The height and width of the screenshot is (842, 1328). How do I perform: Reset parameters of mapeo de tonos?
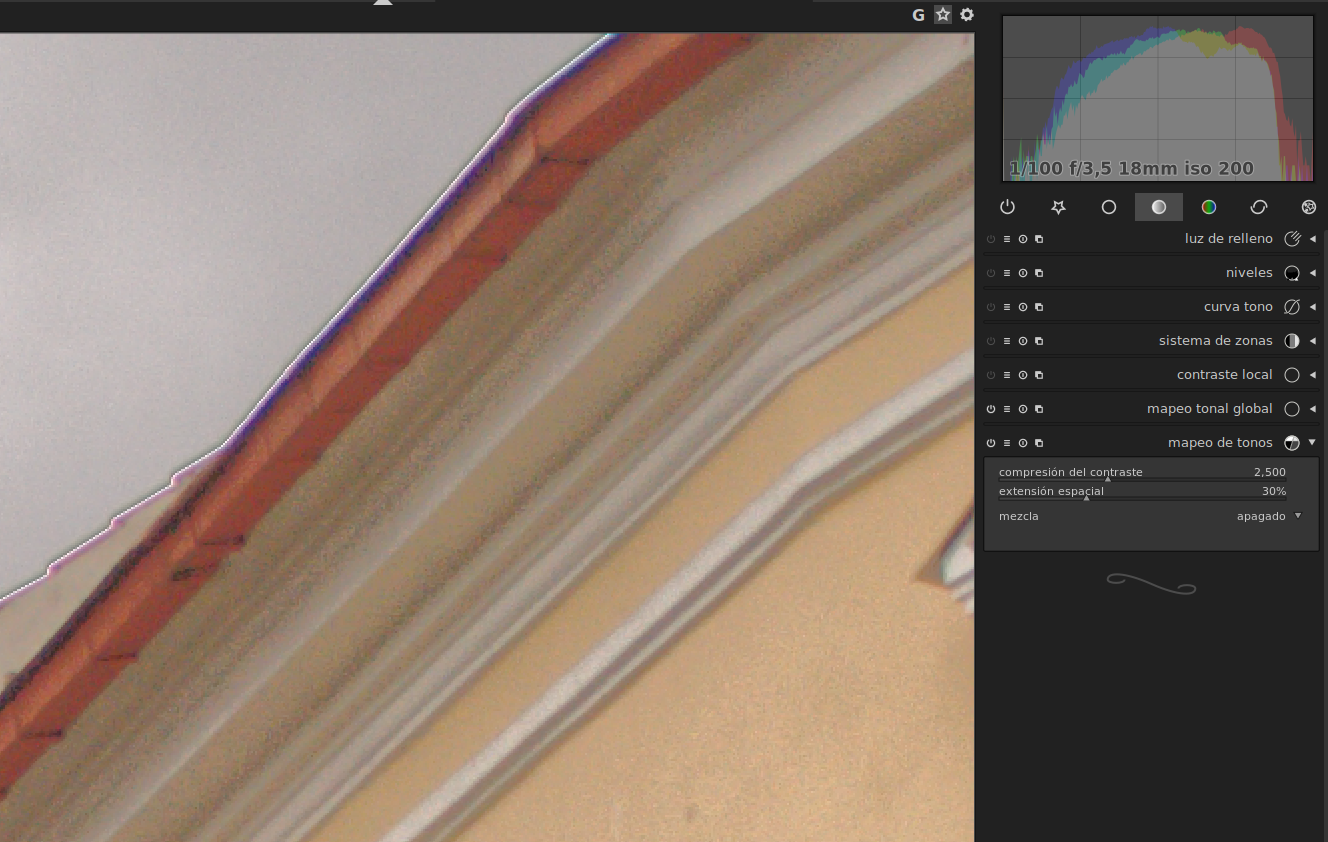pyautogui.click(x=1023, y=443)
